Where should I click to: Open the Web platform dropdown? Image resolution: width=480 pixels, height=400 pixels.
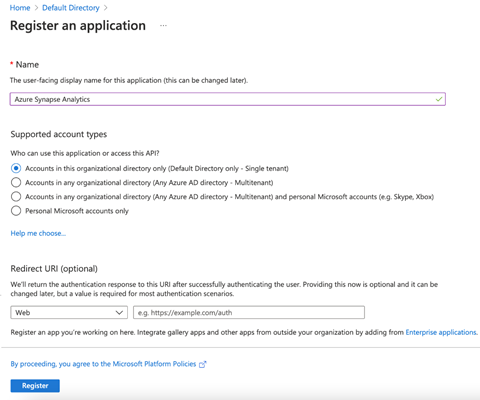pos(69,312)
